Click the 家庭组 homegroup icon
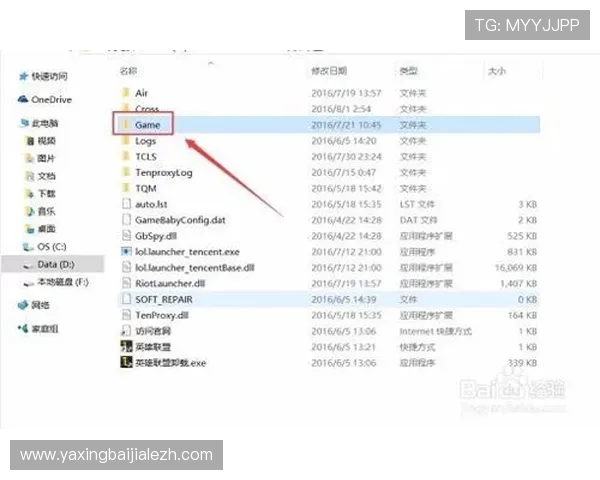The image size is (600, 480). point(23,328)
